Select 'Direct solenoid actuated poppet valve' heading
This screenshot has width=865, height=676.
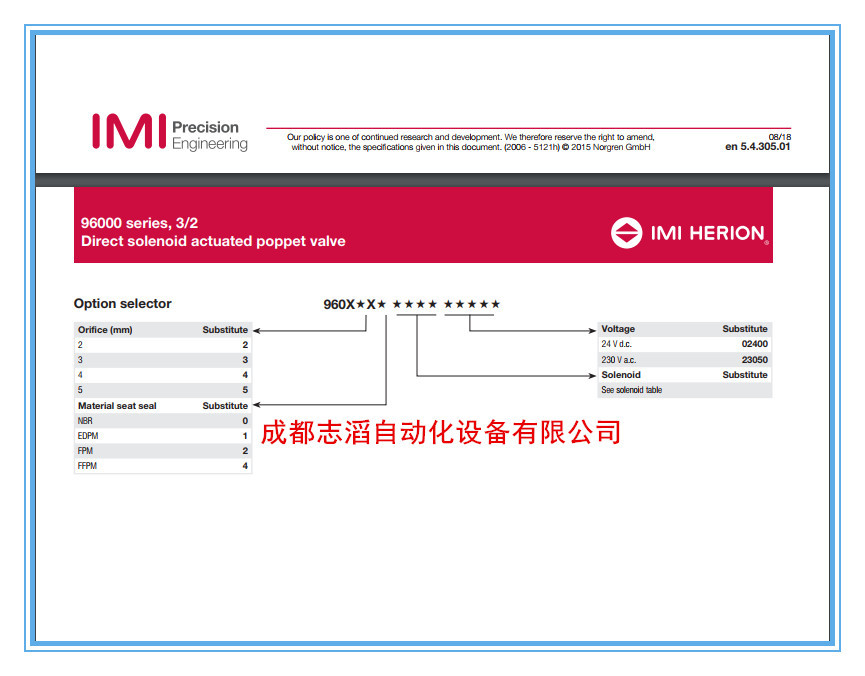click(213, 241)
